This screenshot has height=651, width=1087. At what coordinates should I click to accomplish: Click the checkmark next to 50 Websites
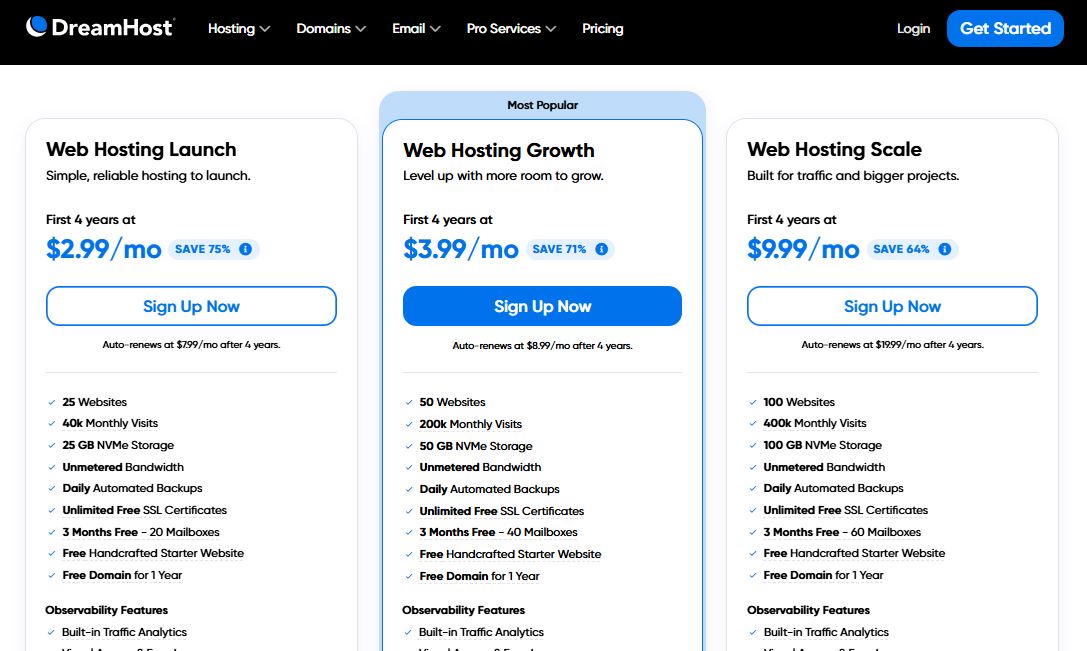[x=409, y=402]
